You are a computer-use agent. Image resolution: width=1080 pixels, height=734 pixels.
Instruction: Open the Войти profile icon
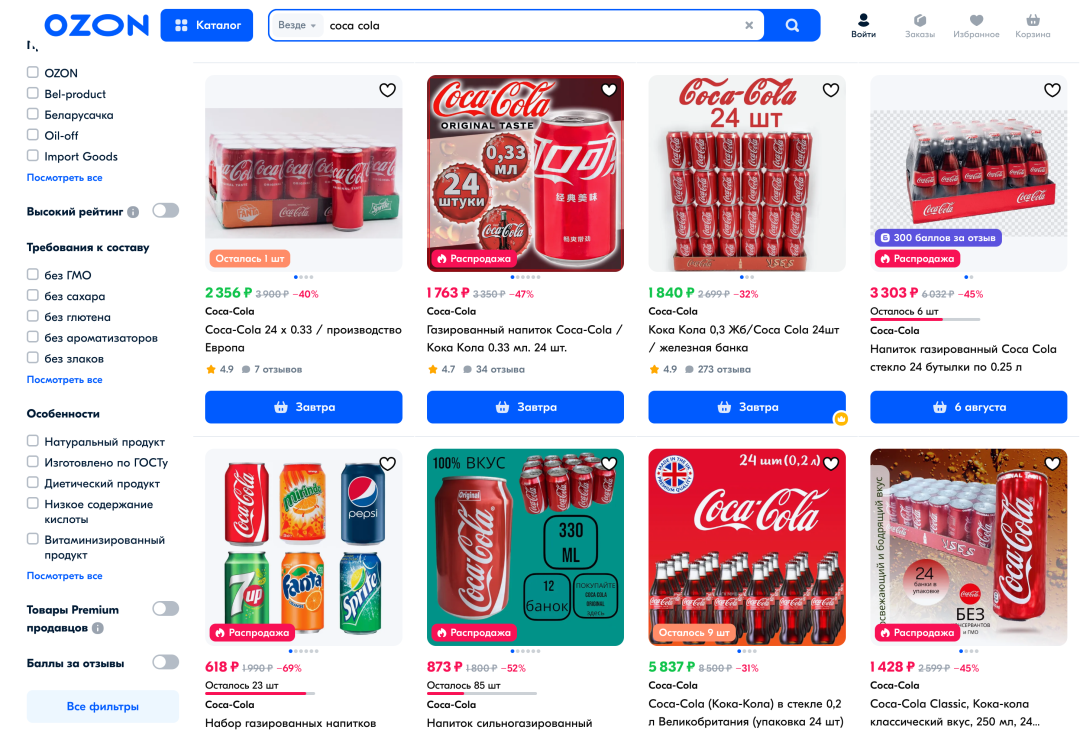[863, 26]
